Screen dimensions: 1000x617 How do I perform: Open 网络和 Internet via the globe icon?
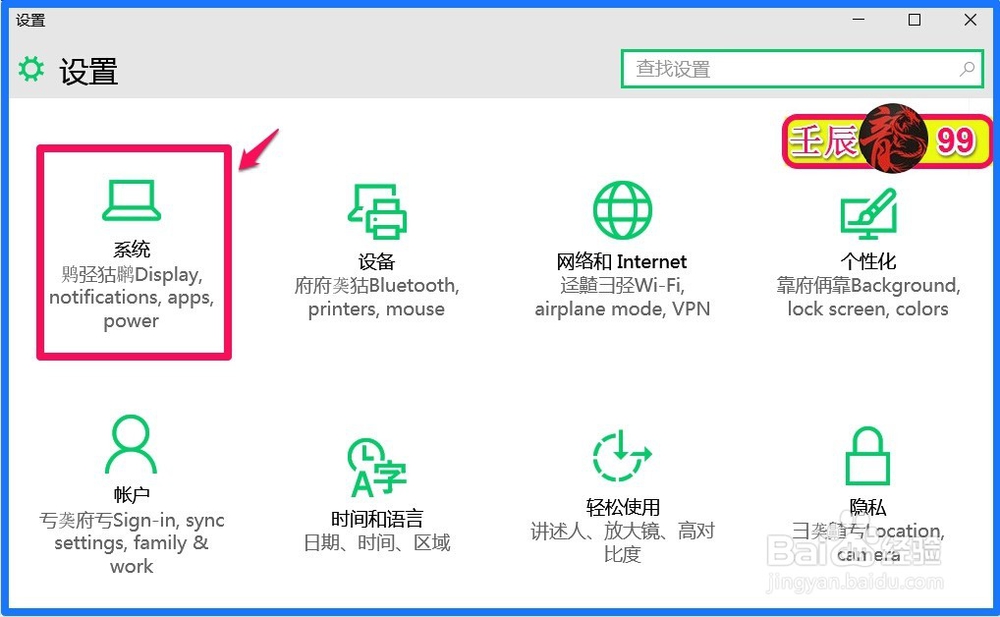pos(622,210)
